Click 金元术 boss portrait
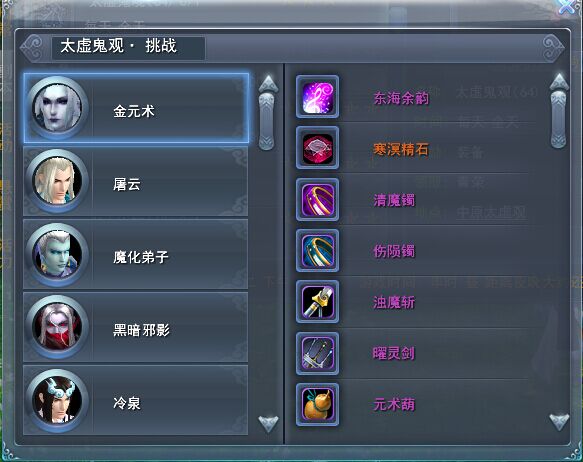This screenshot has width=583, height=462. point(57,108)
